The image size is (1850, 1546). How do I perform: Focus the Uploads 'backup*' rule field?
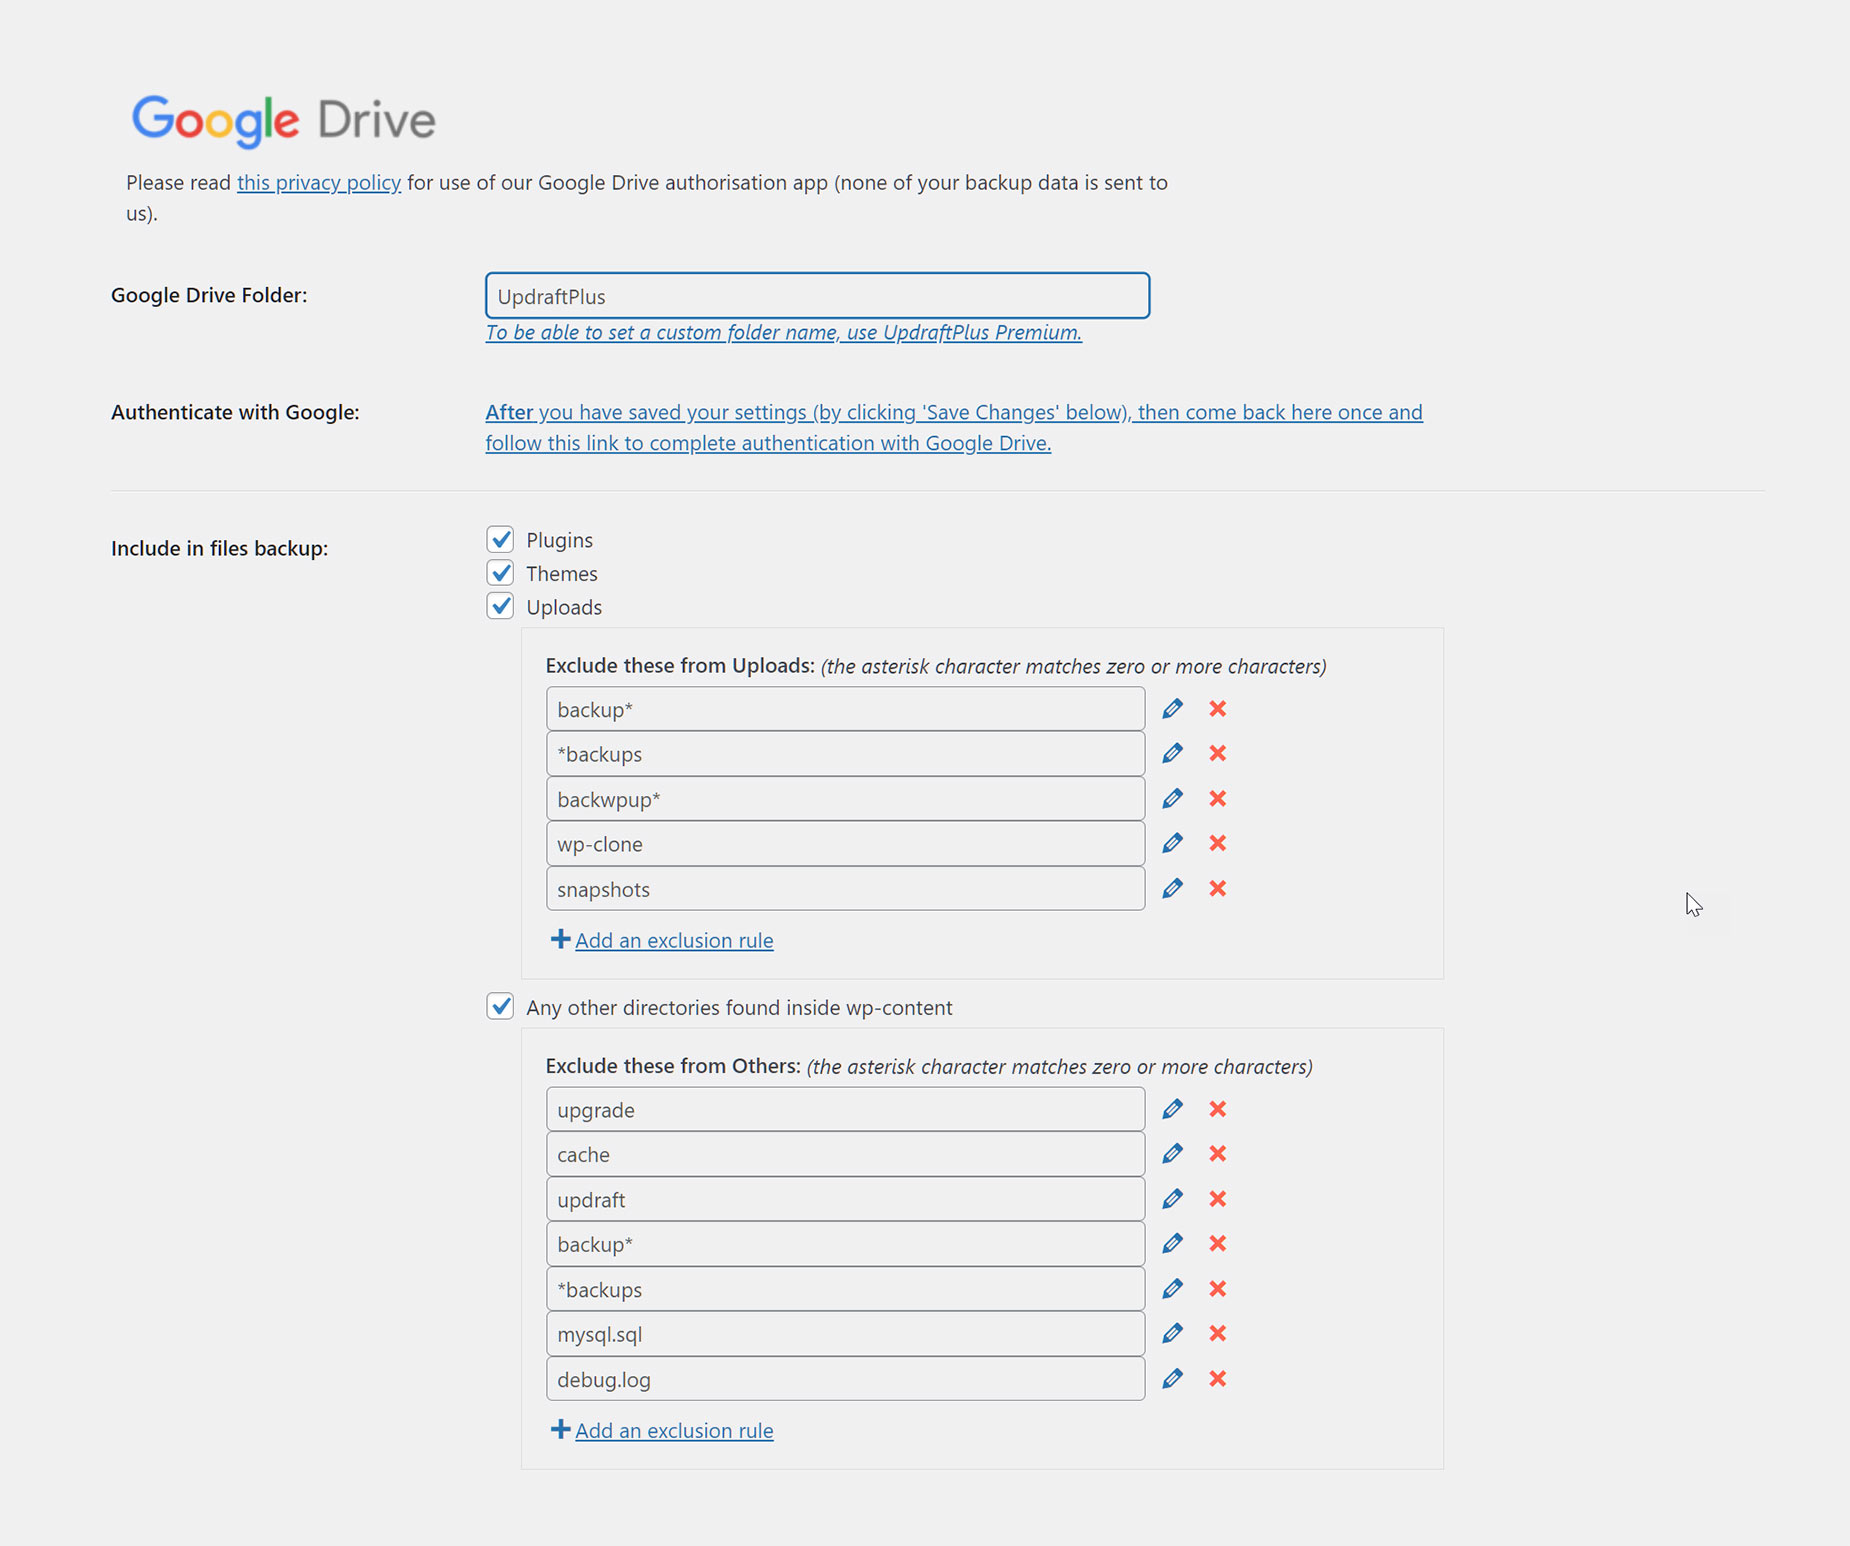coord(845,709)
